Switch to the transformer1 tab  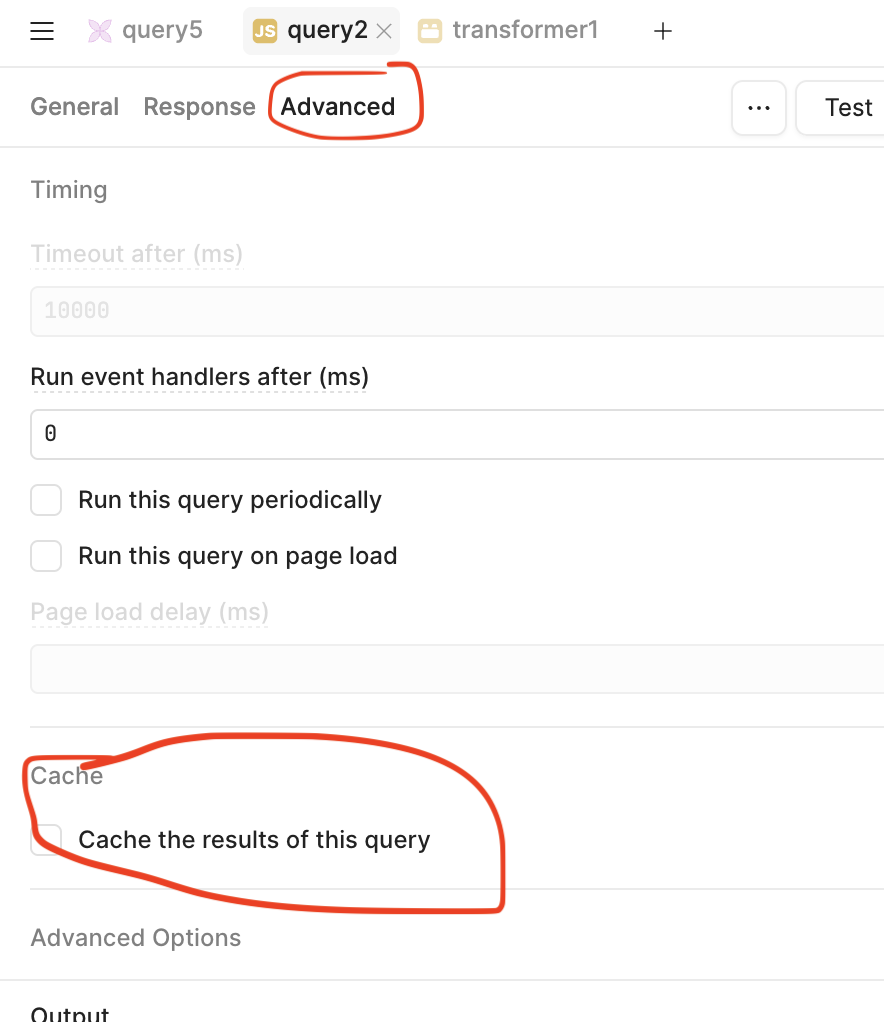coord(524,31)
